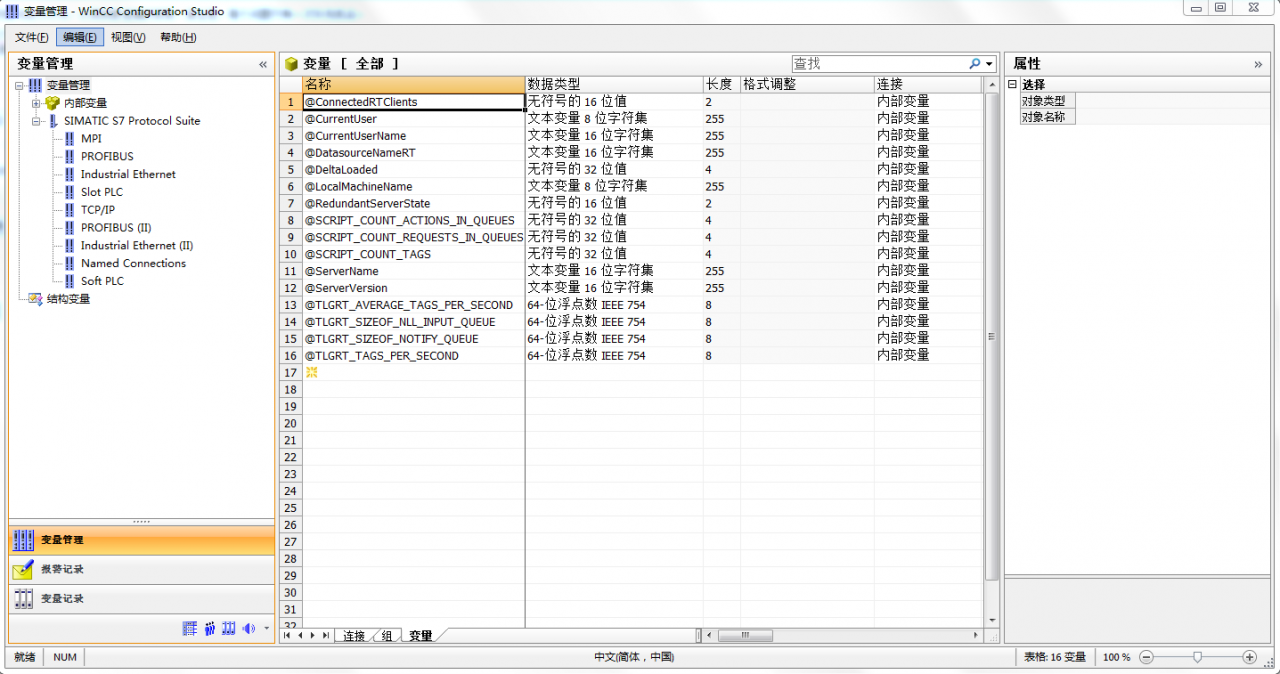
Task: Open the 文件(F) menu
Action: point(32,37)
